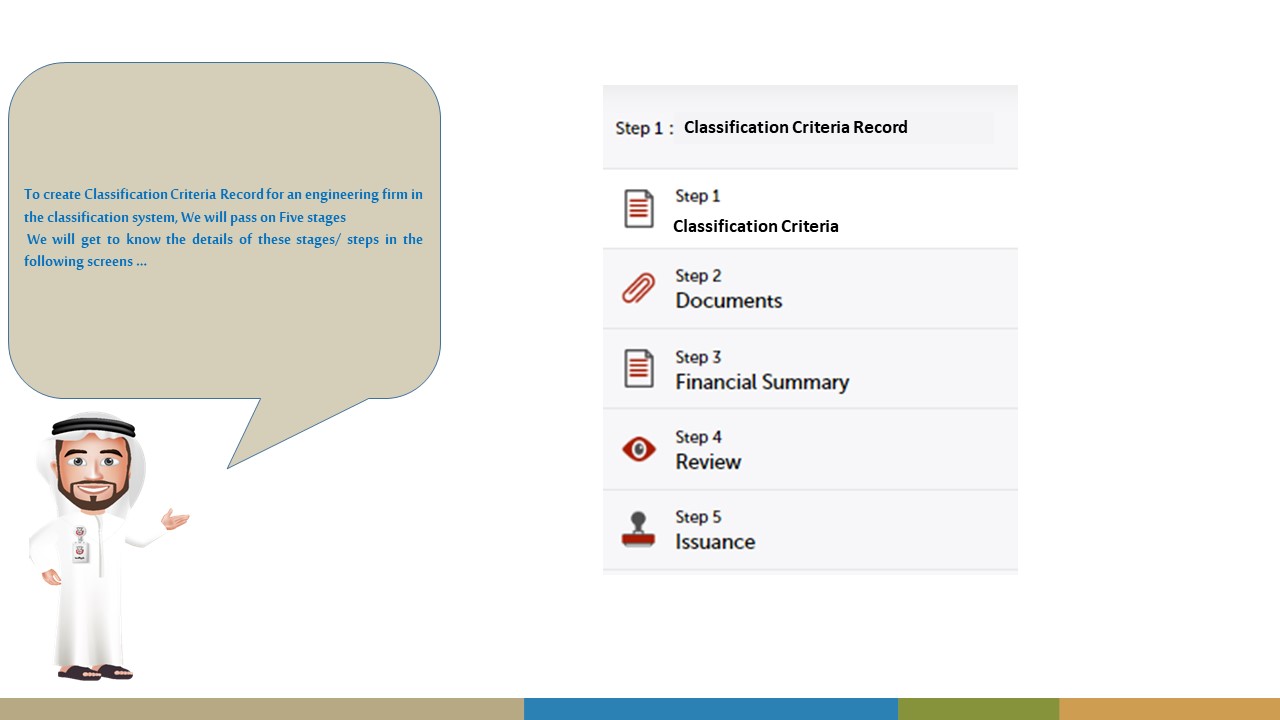Click the tan footer bar segment
Image resolution: width=1280 pixels, height=720 pixels.
(x=261, y=709)
